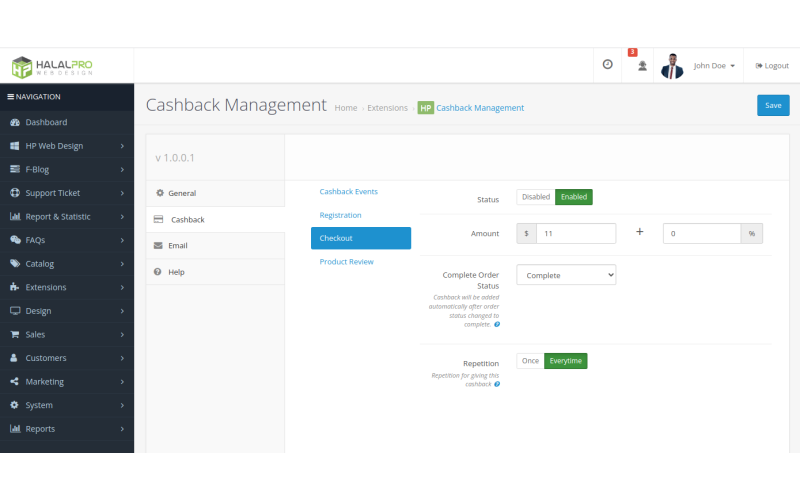Click the General tab gear icon

pos(160,193)
